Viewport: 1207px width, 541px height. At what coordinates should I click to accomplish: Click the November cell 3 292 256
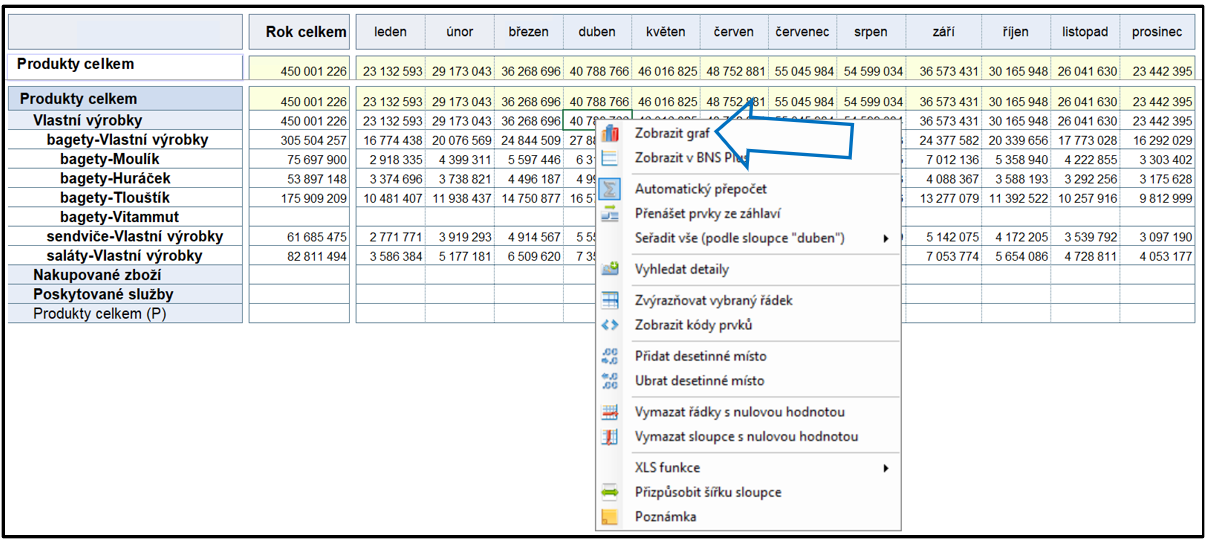(1085, 179)
